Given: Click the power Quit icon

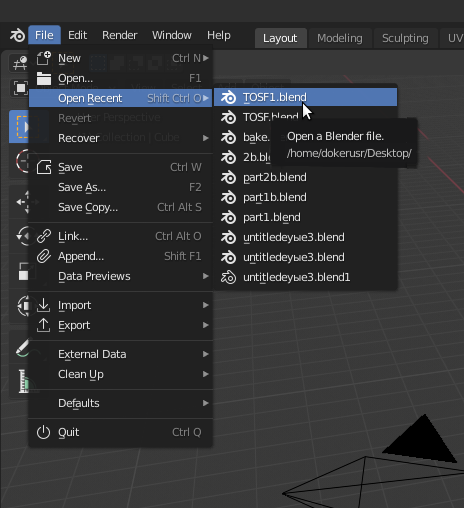Looking at the screenshot, I should pos(44,432).
